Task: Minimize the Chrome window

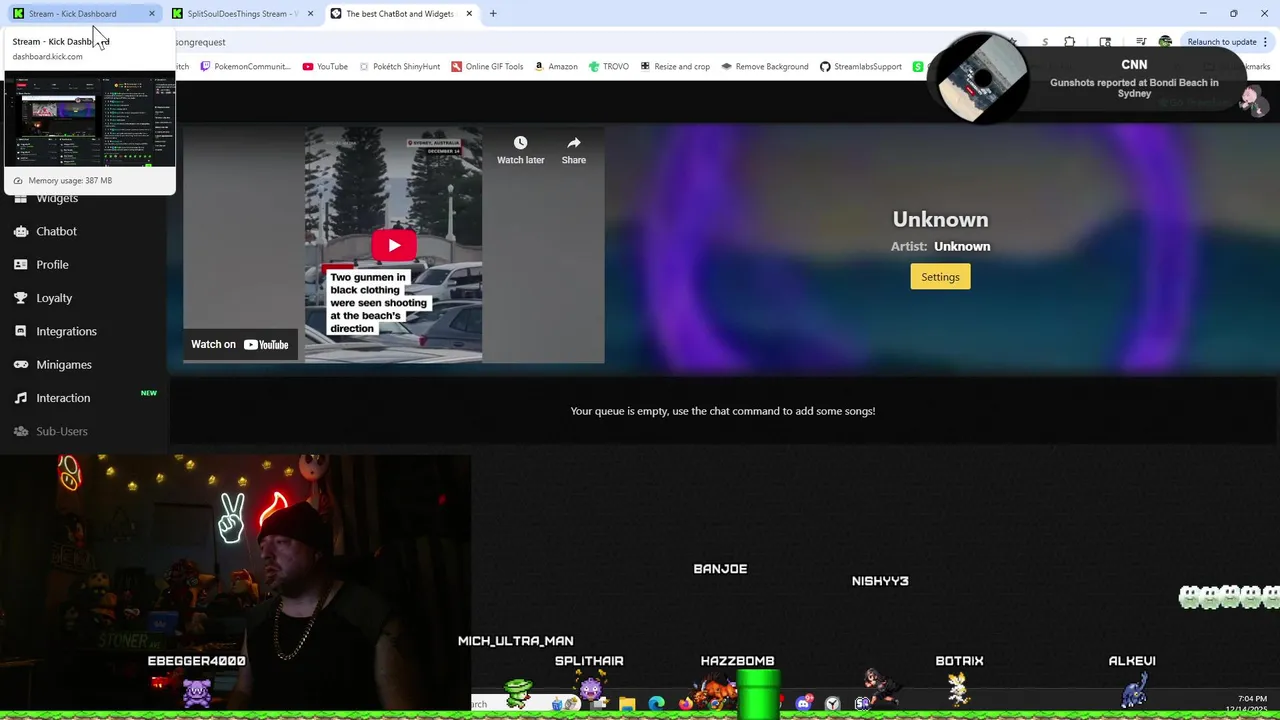Action: (x=1203, y=13)
